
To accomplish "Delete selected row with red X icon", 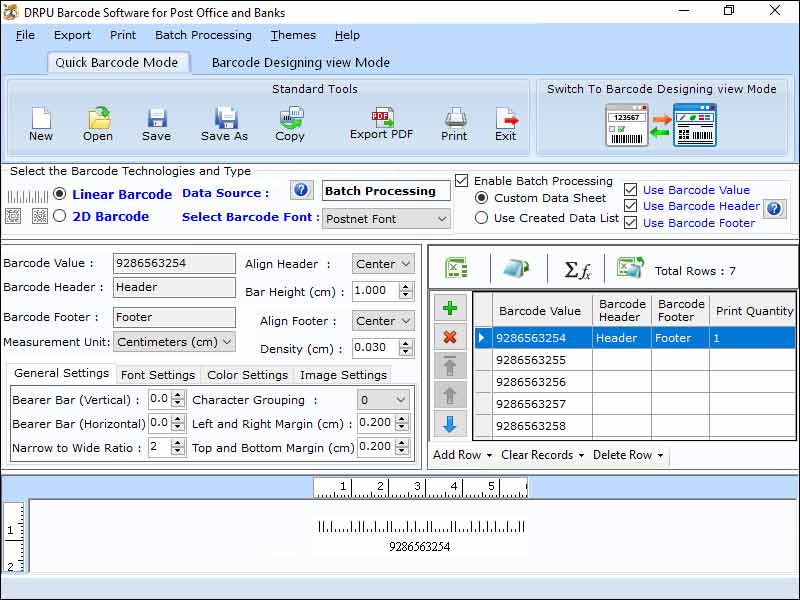I will pos(450,336).
